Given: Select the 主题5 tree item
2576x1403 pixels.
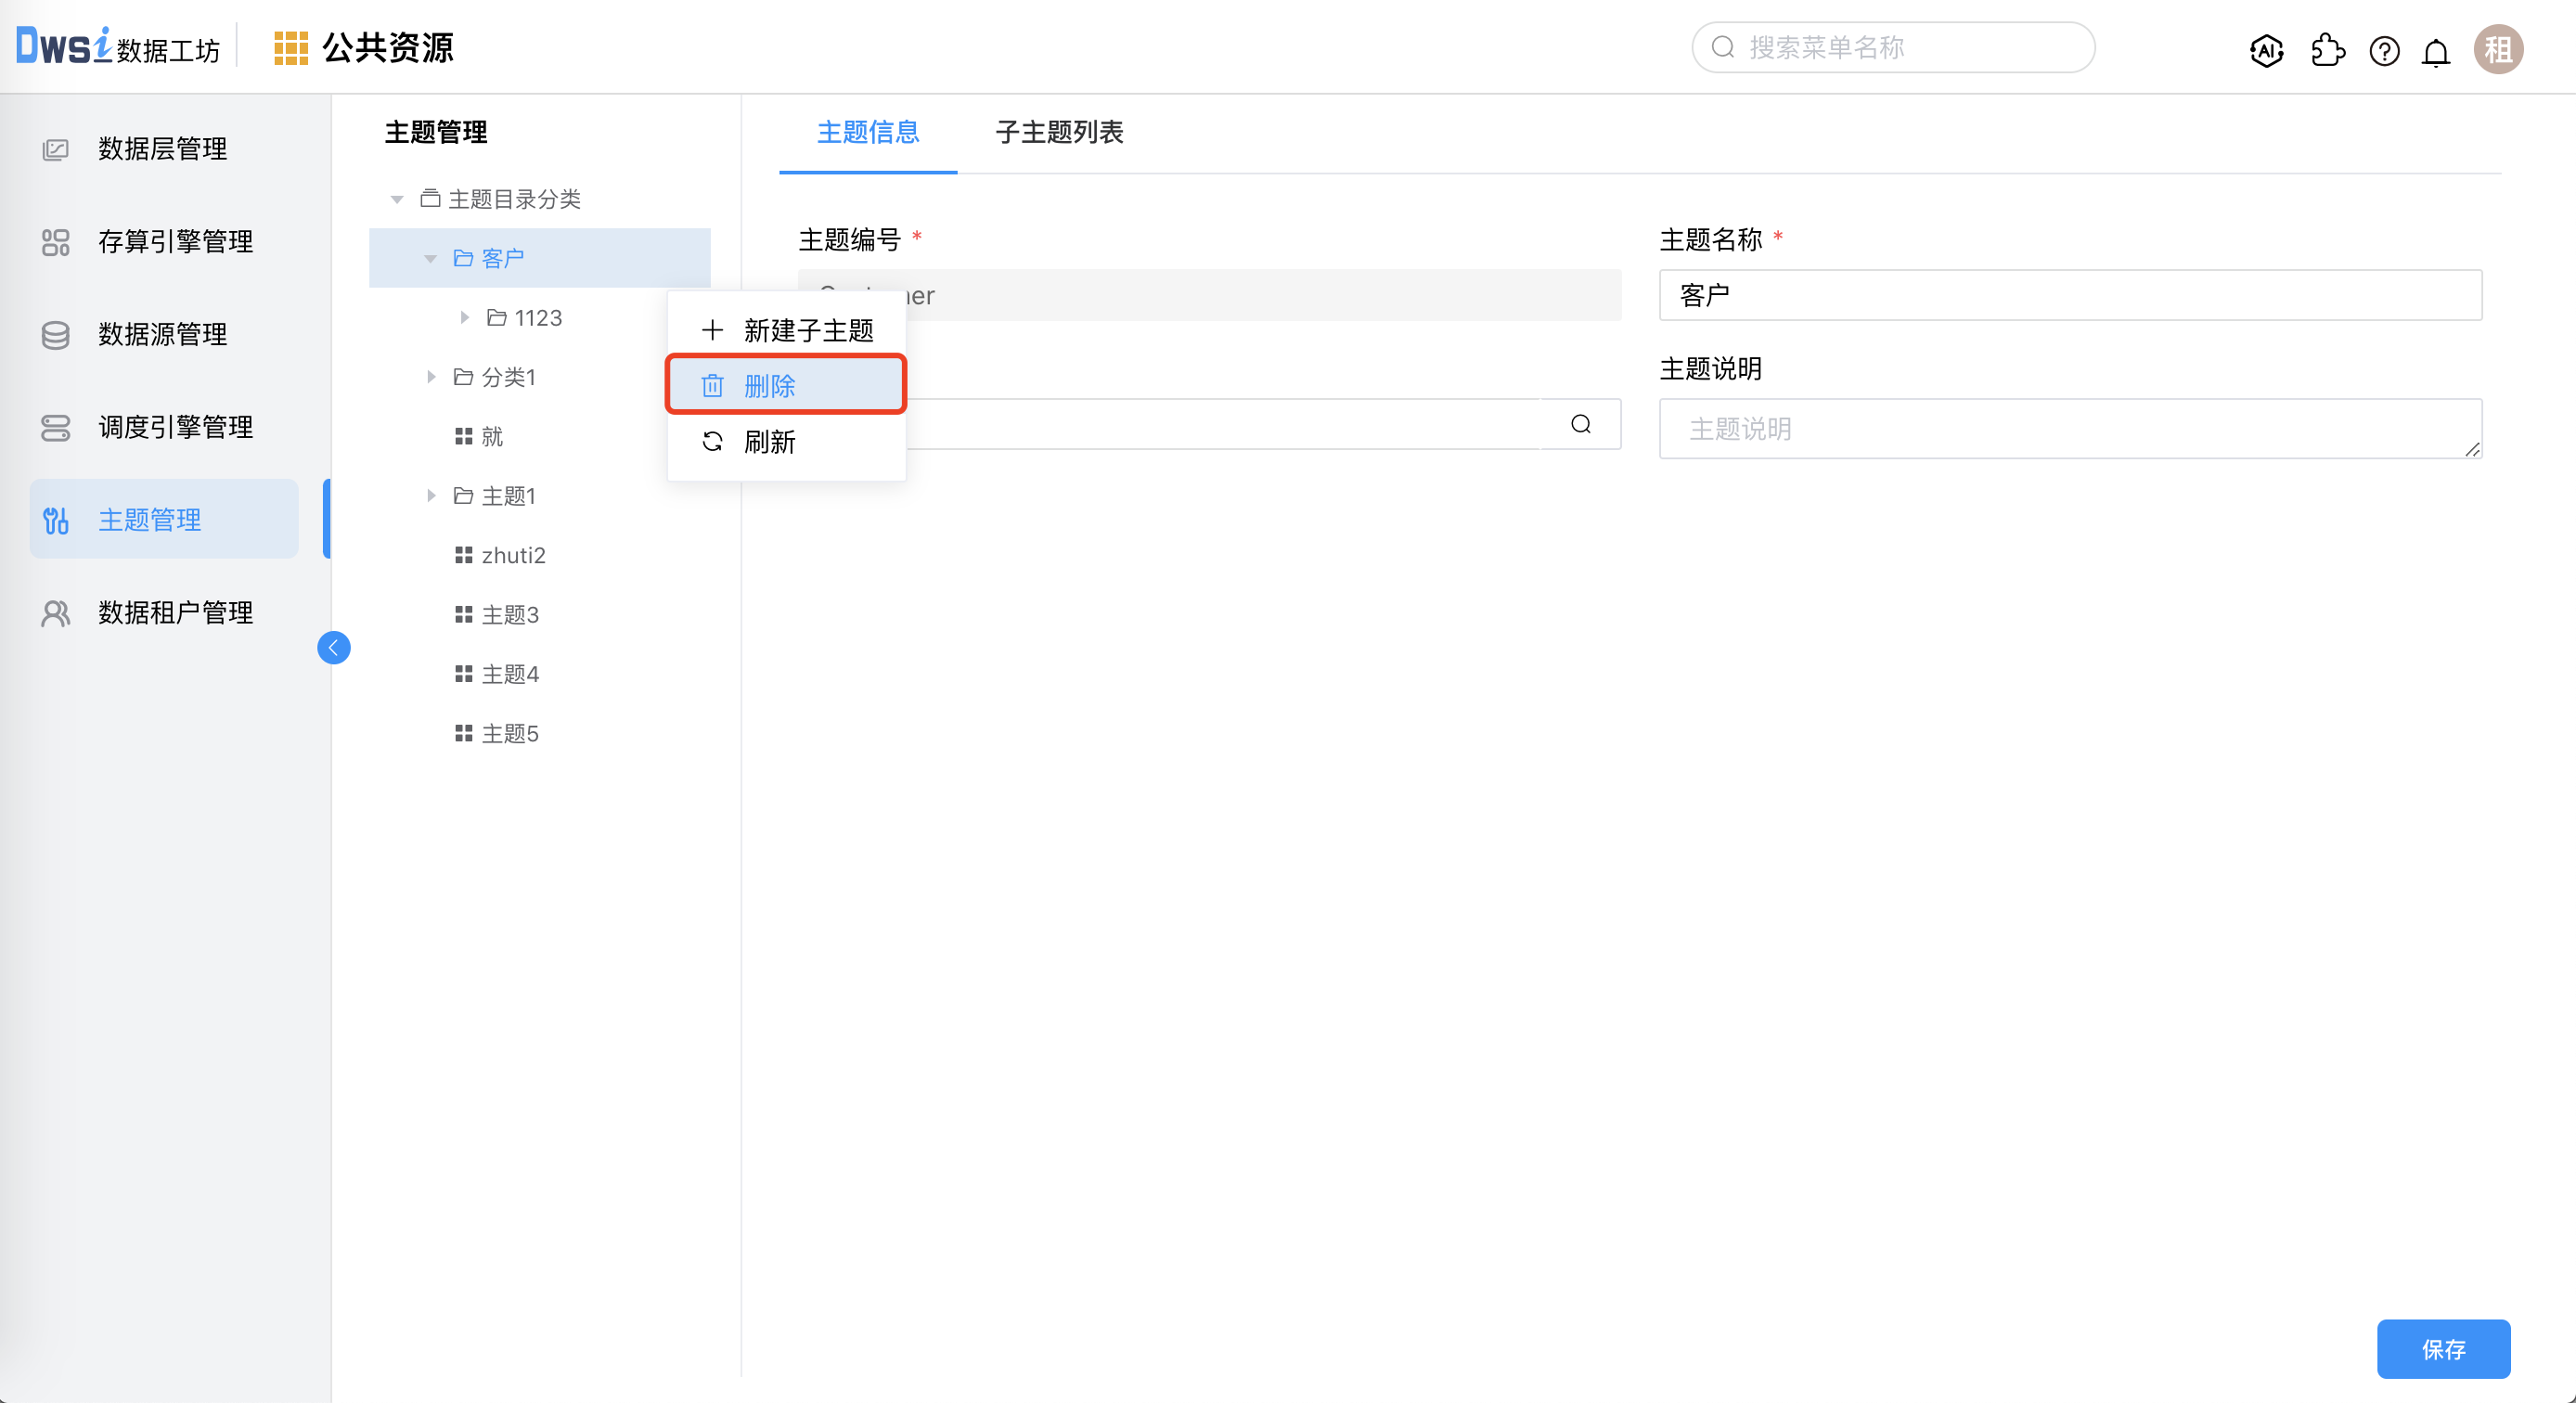Looking at the screenshot, I should (x=510, y=733).
